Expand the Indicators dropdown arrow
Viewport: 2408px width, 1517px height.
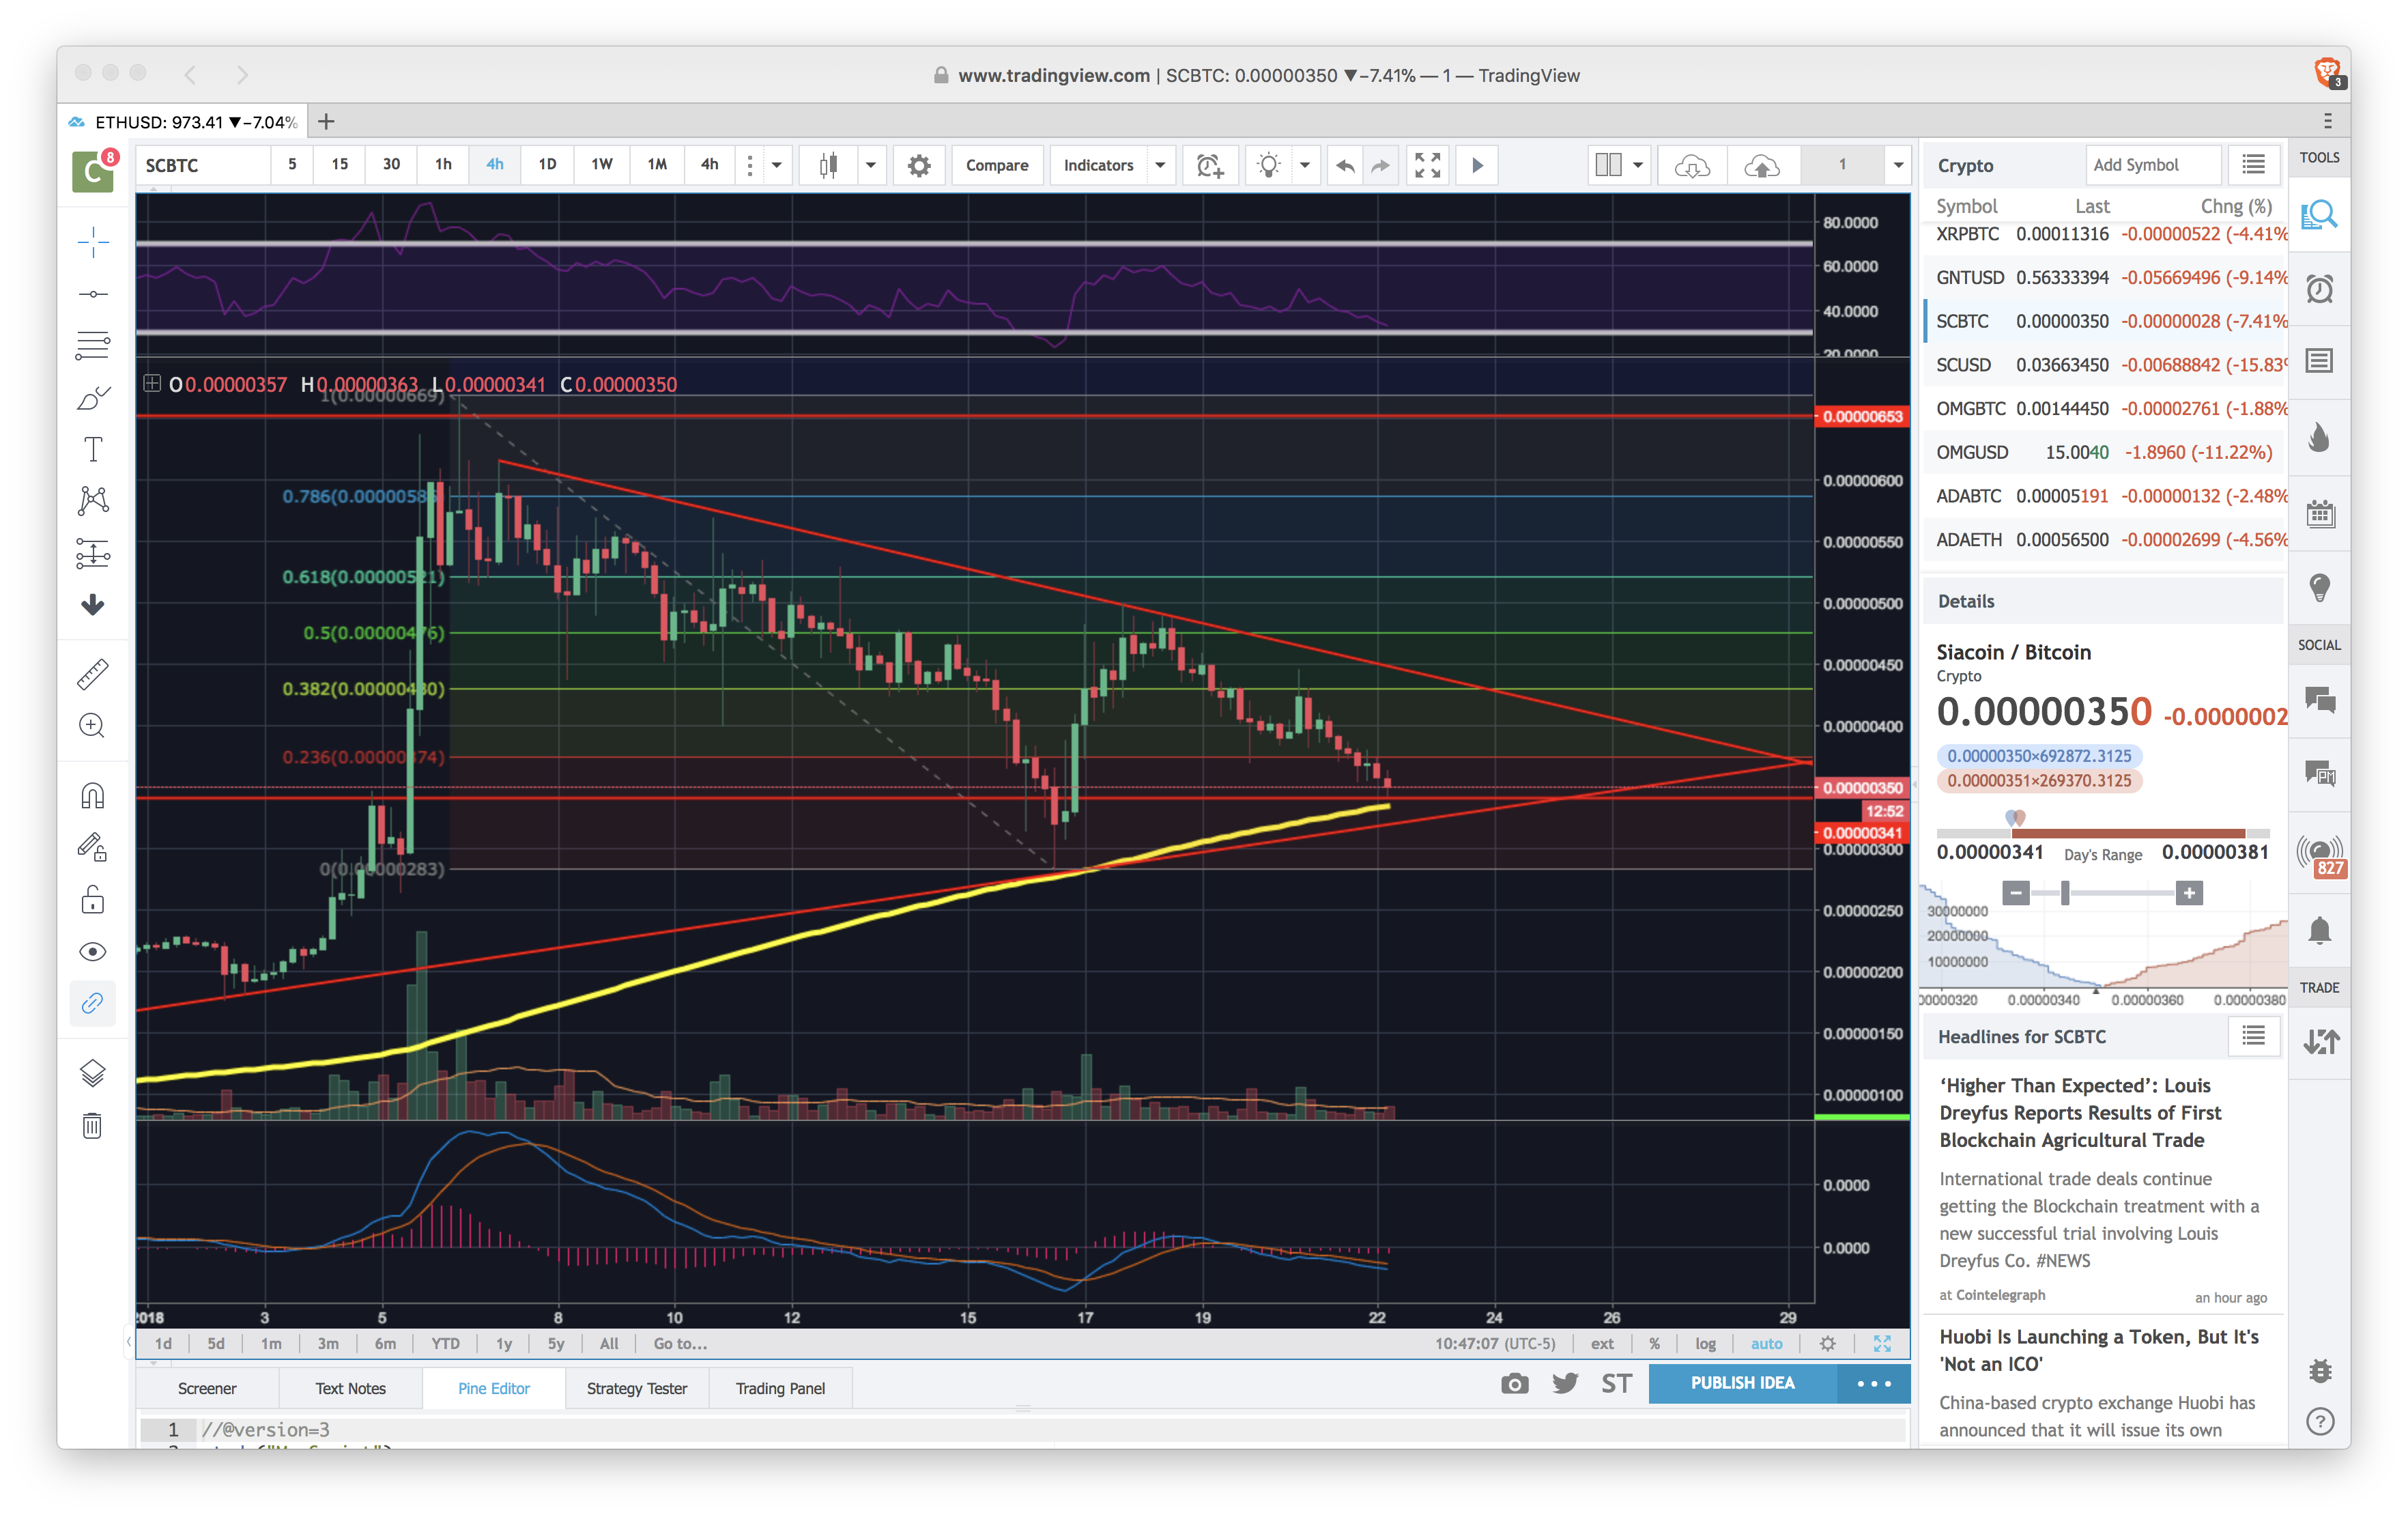pyautogui.click(x=1160, y=165)
